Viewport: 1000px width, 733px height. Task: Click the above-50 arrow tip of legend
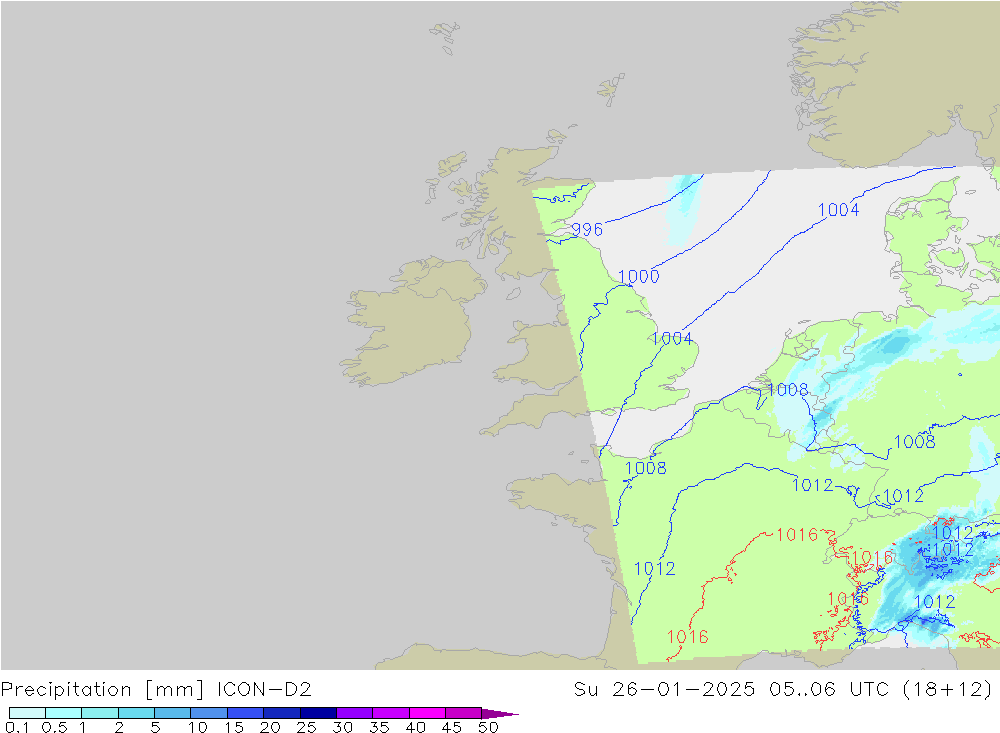[x=501, y=713]
